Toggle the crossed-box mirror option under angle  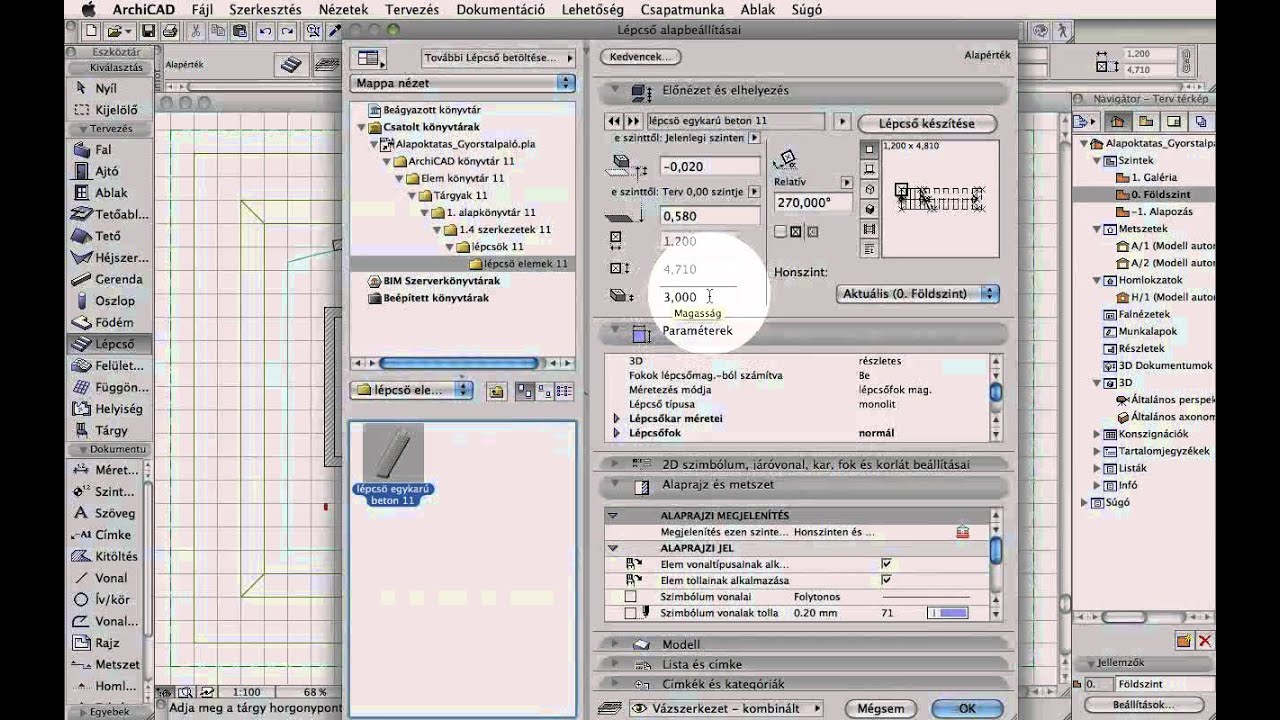[x=795, y=232]
